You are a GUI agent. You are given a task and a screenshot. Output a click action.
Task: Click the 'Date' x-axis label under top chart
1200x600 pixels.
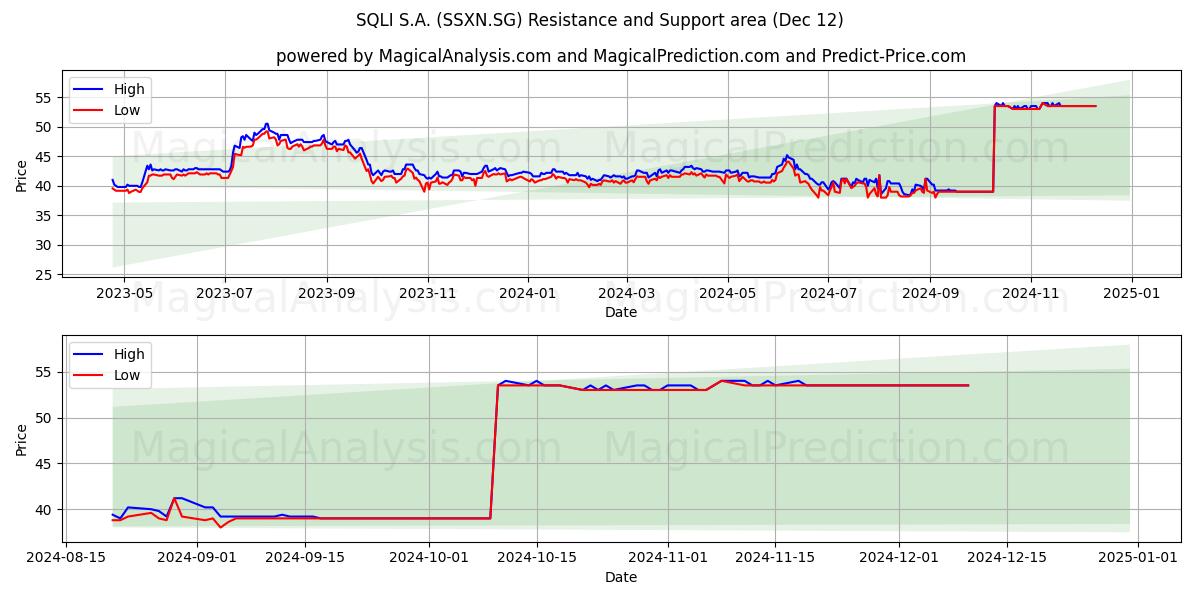click(621, 313)
